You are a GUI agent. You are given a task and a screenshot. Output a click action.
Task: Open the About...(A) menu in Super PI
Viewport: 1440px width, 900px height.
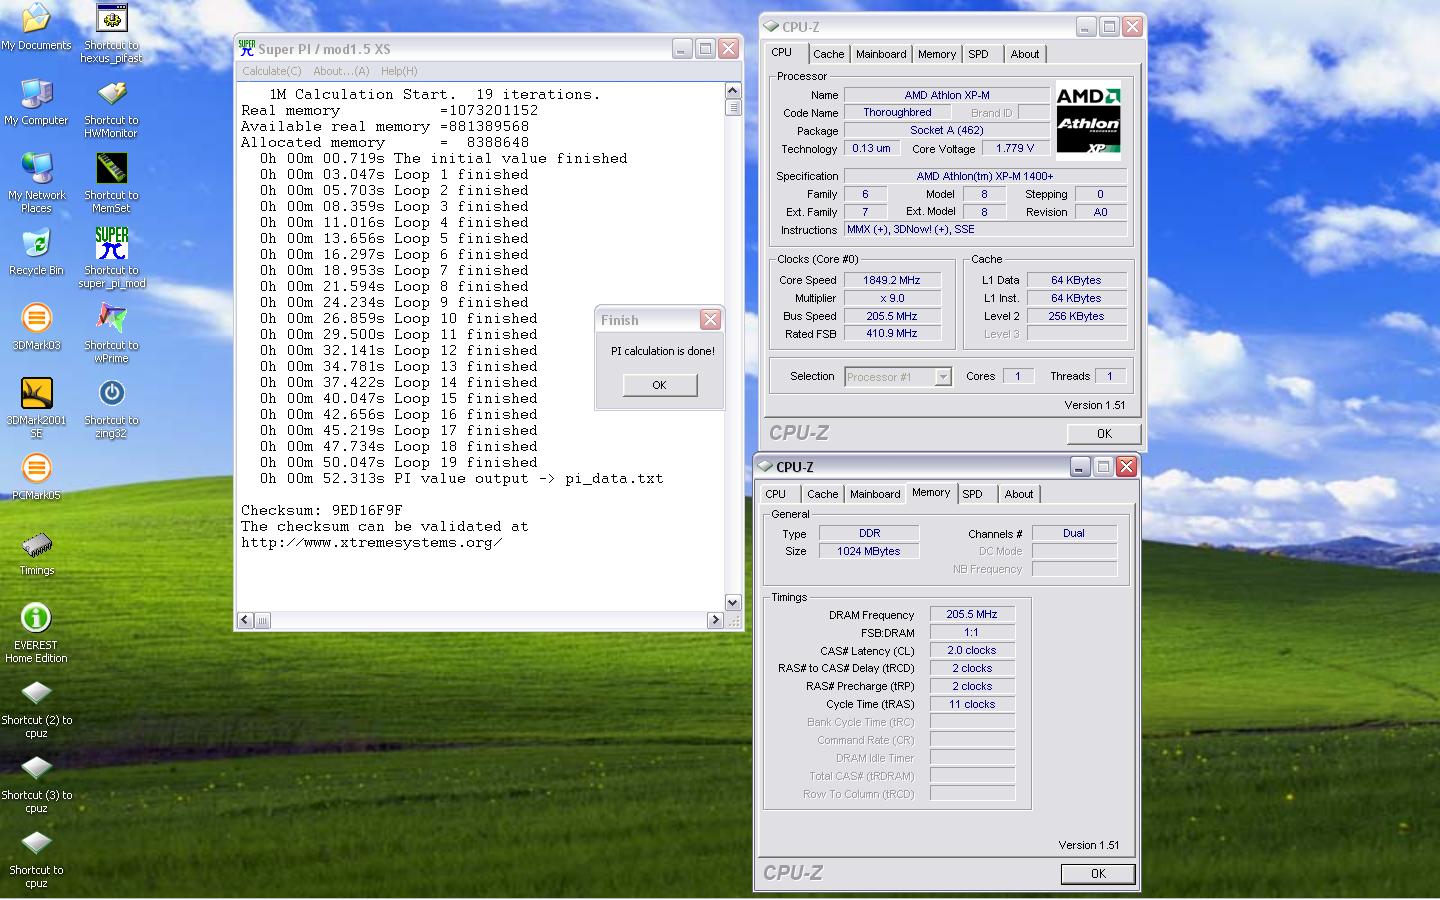coord(341,71)
